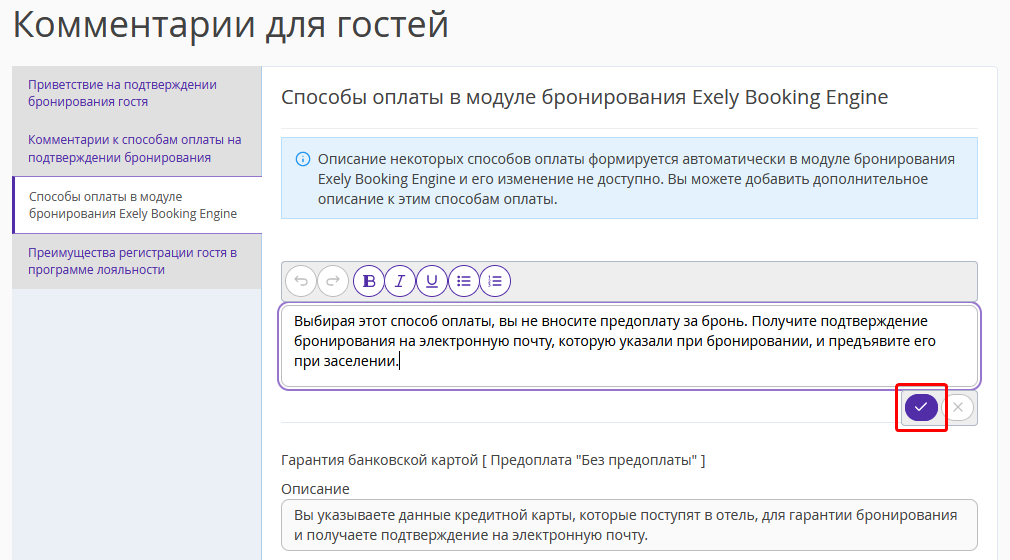Viewport: 1010px width, 560px height.
Task: Confirm the text with the checkmark button
Action: coord(921,407)
